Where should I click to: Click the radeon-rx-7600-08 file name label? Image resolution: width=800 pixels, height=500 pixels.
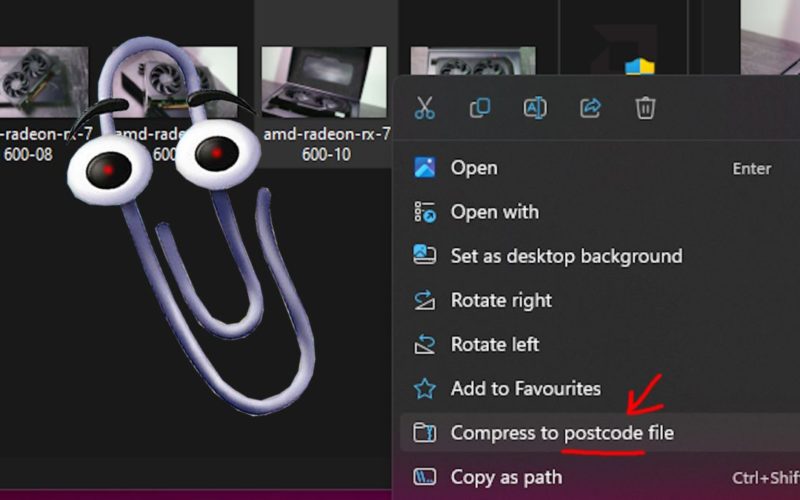[x=46, y=144]
